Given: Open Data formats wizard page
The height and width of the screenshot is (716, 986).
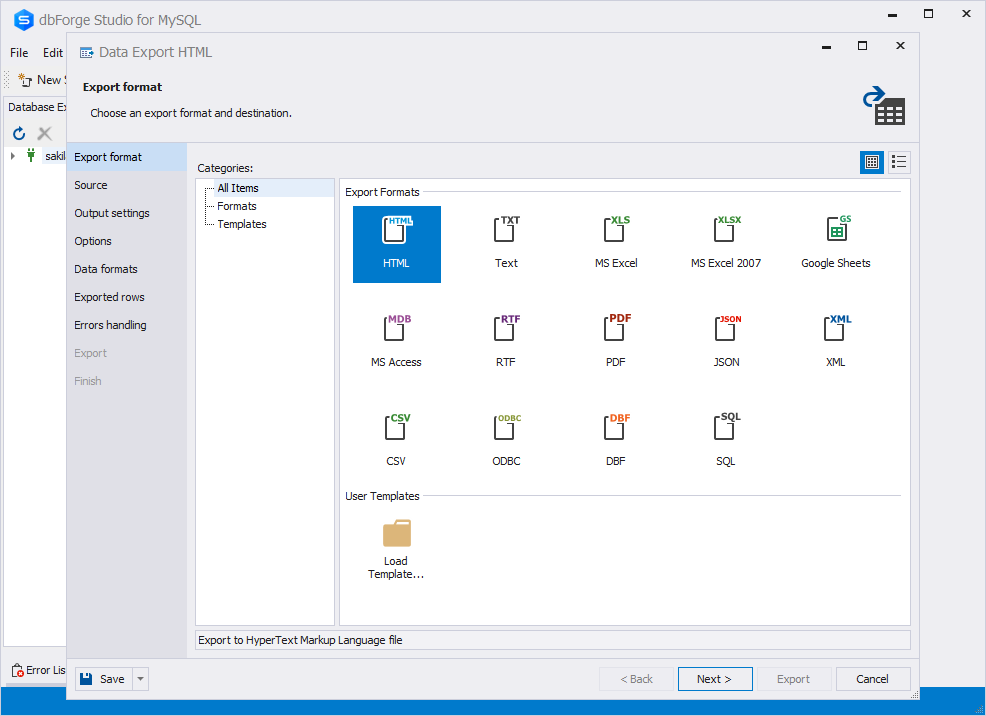Looking at the screenshot, I should coord(126,269).
